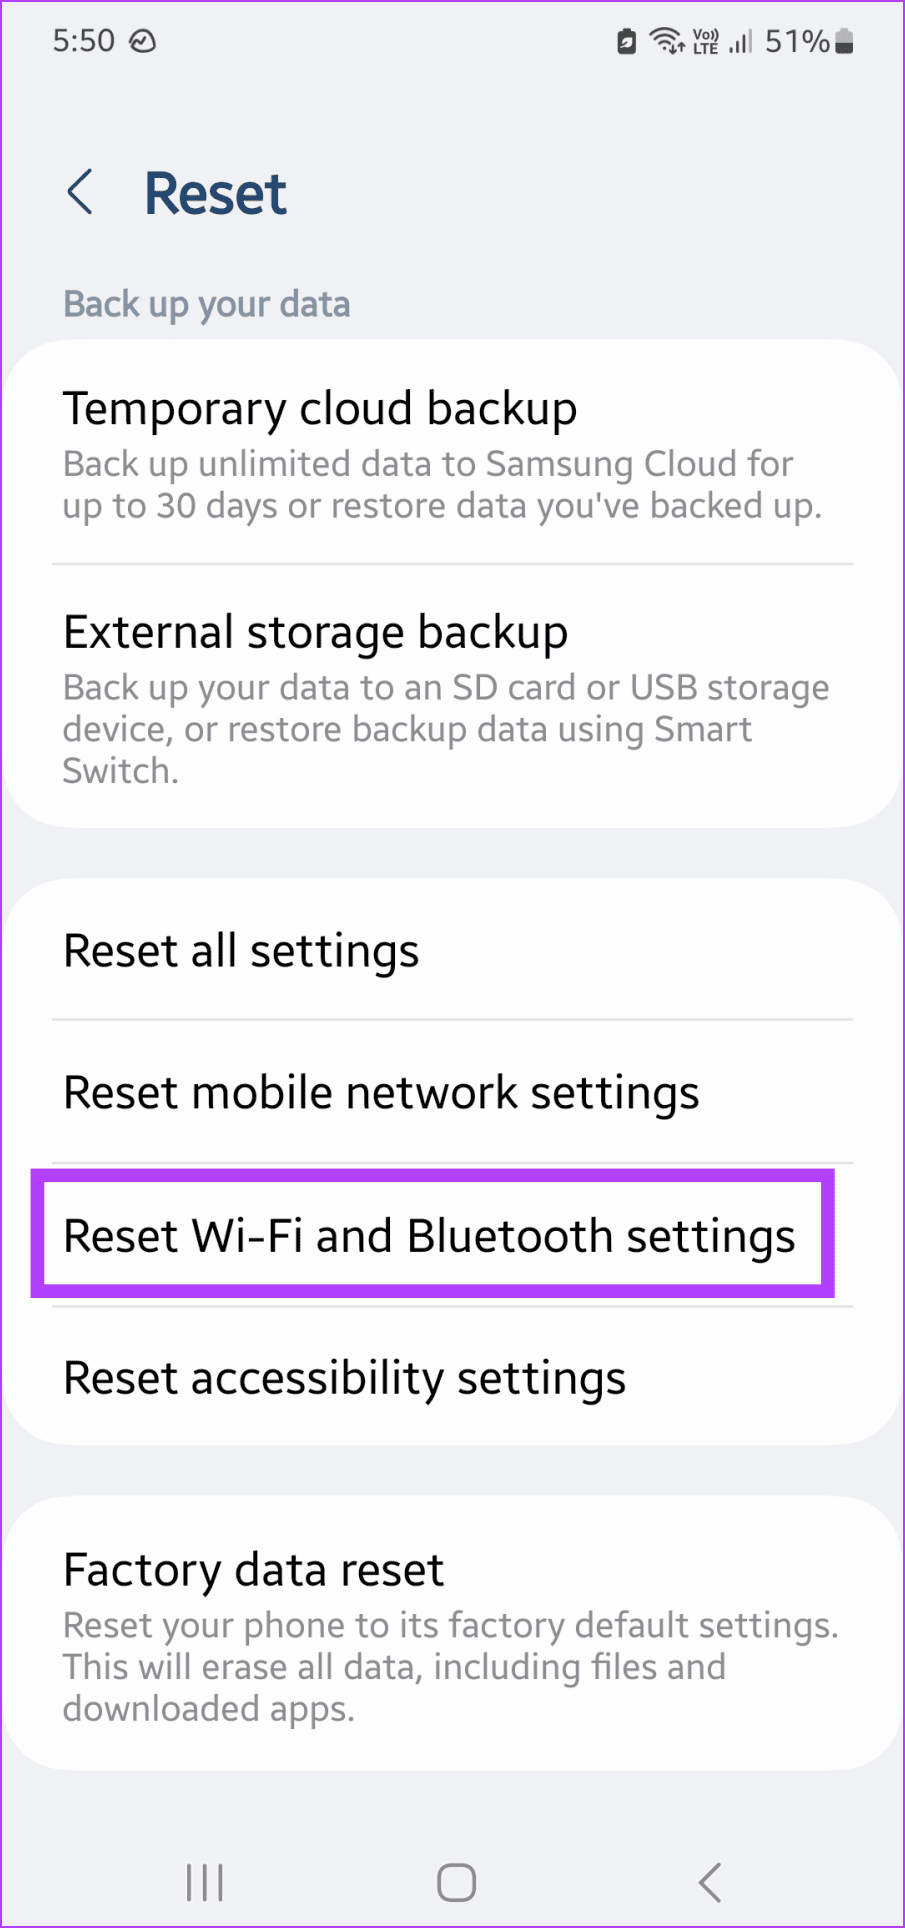Tap the Home button
This screenshot has width=905, height=1928.
click(x=455, y=1880)
